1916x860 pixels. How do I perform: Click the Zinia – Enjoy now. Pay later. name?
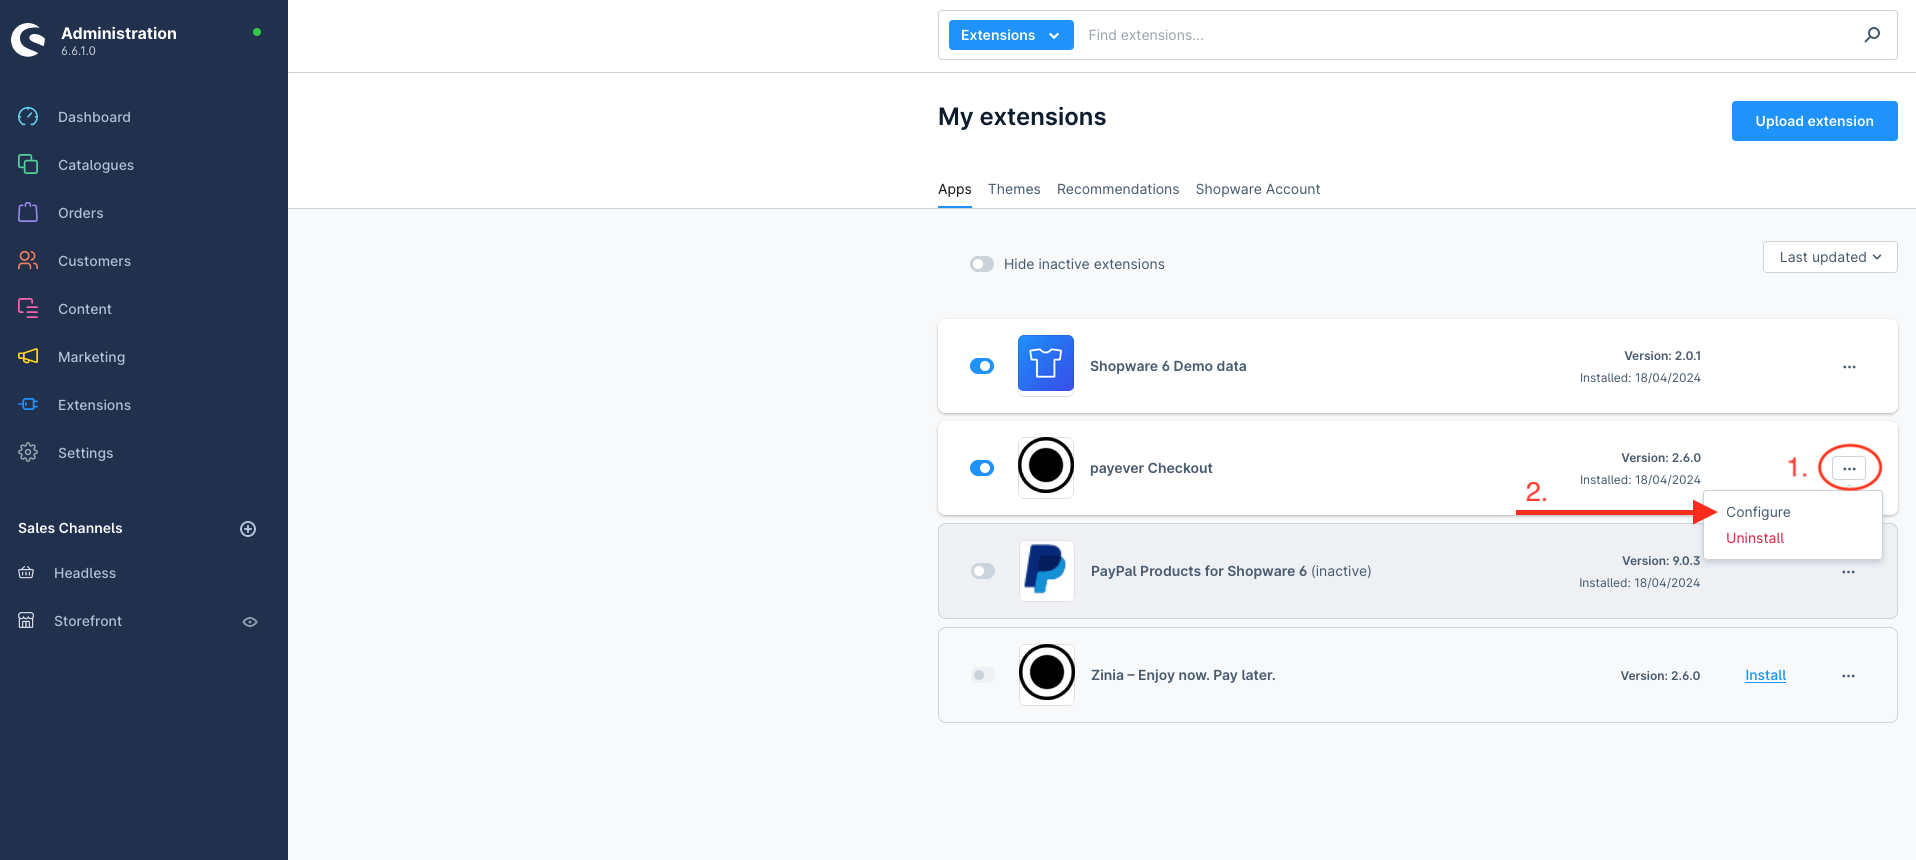click(x=1183, y=675)
